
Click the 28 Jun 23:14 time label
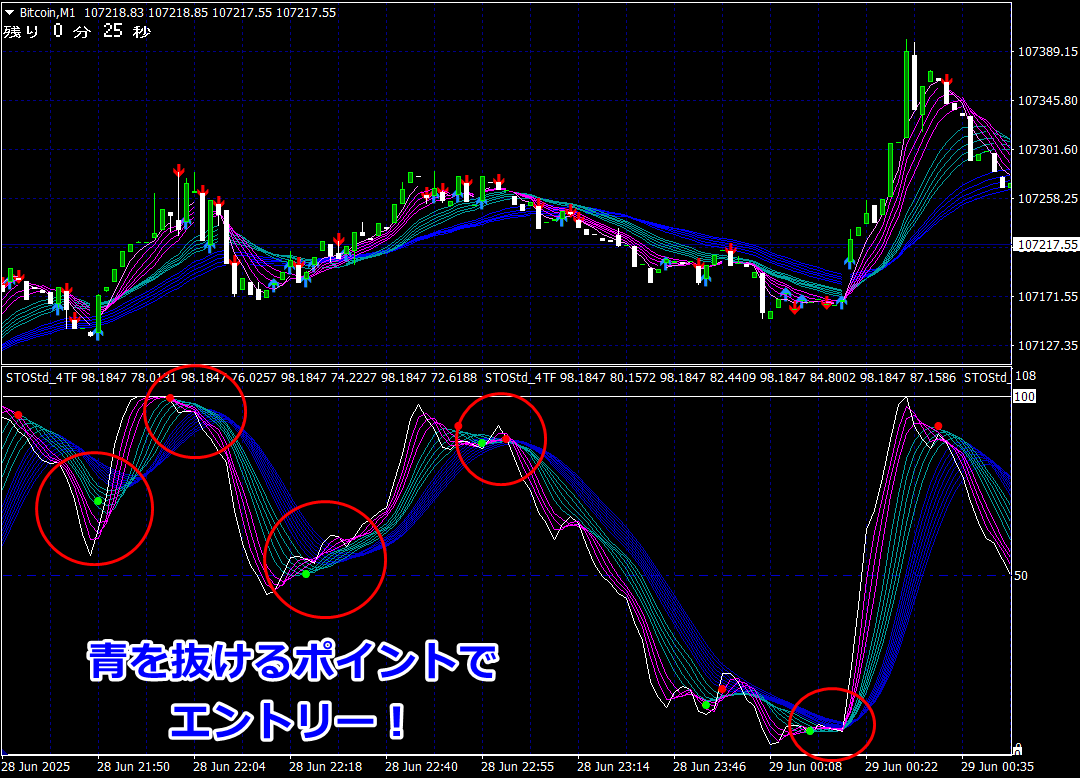(x=613, y=766)
